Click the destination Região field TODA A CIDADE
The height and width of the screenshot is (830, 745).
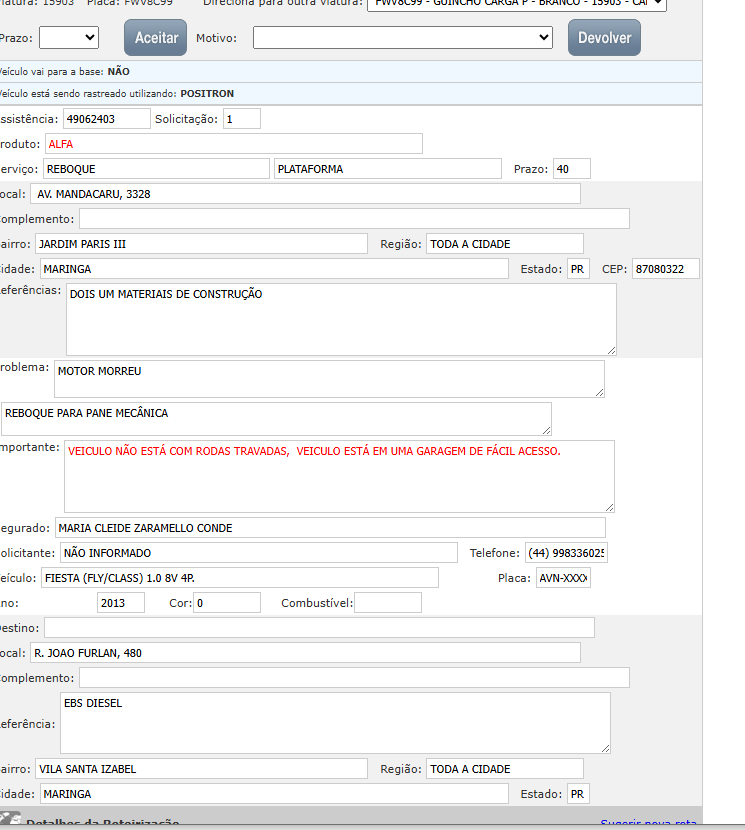pos(505,769)
